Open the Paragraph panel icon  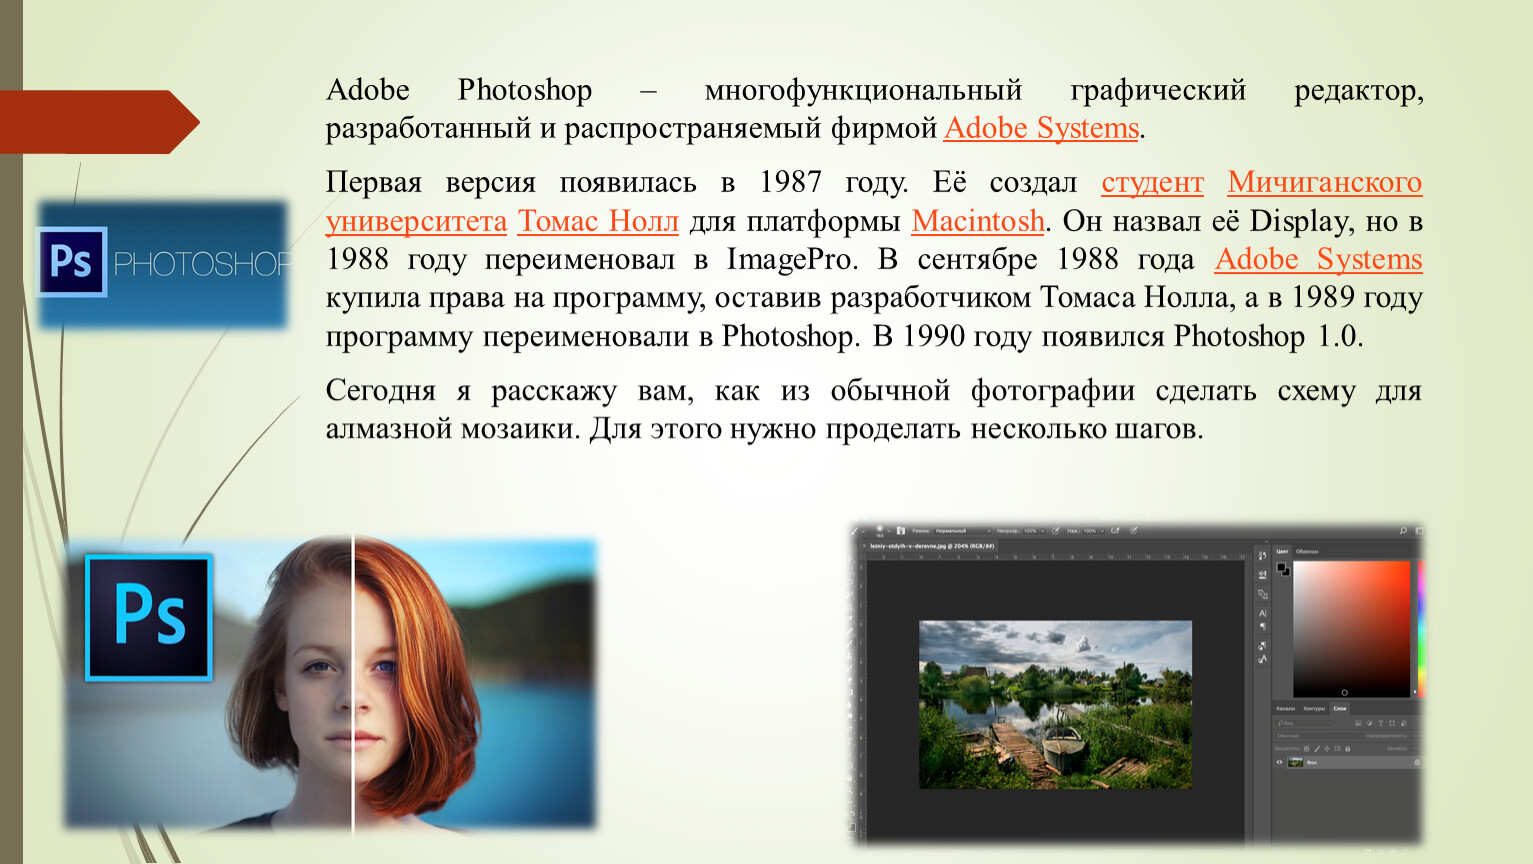(1262, 627)
